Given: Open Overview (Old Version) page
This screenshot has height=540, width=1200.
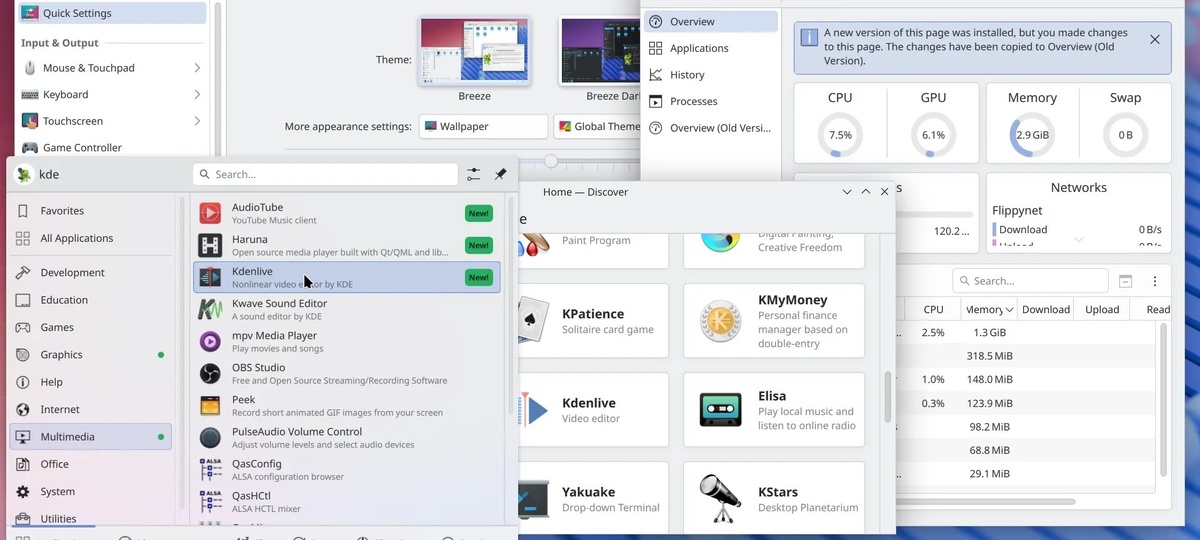Looking at the screenshot, I should click(x=711, y=128).
